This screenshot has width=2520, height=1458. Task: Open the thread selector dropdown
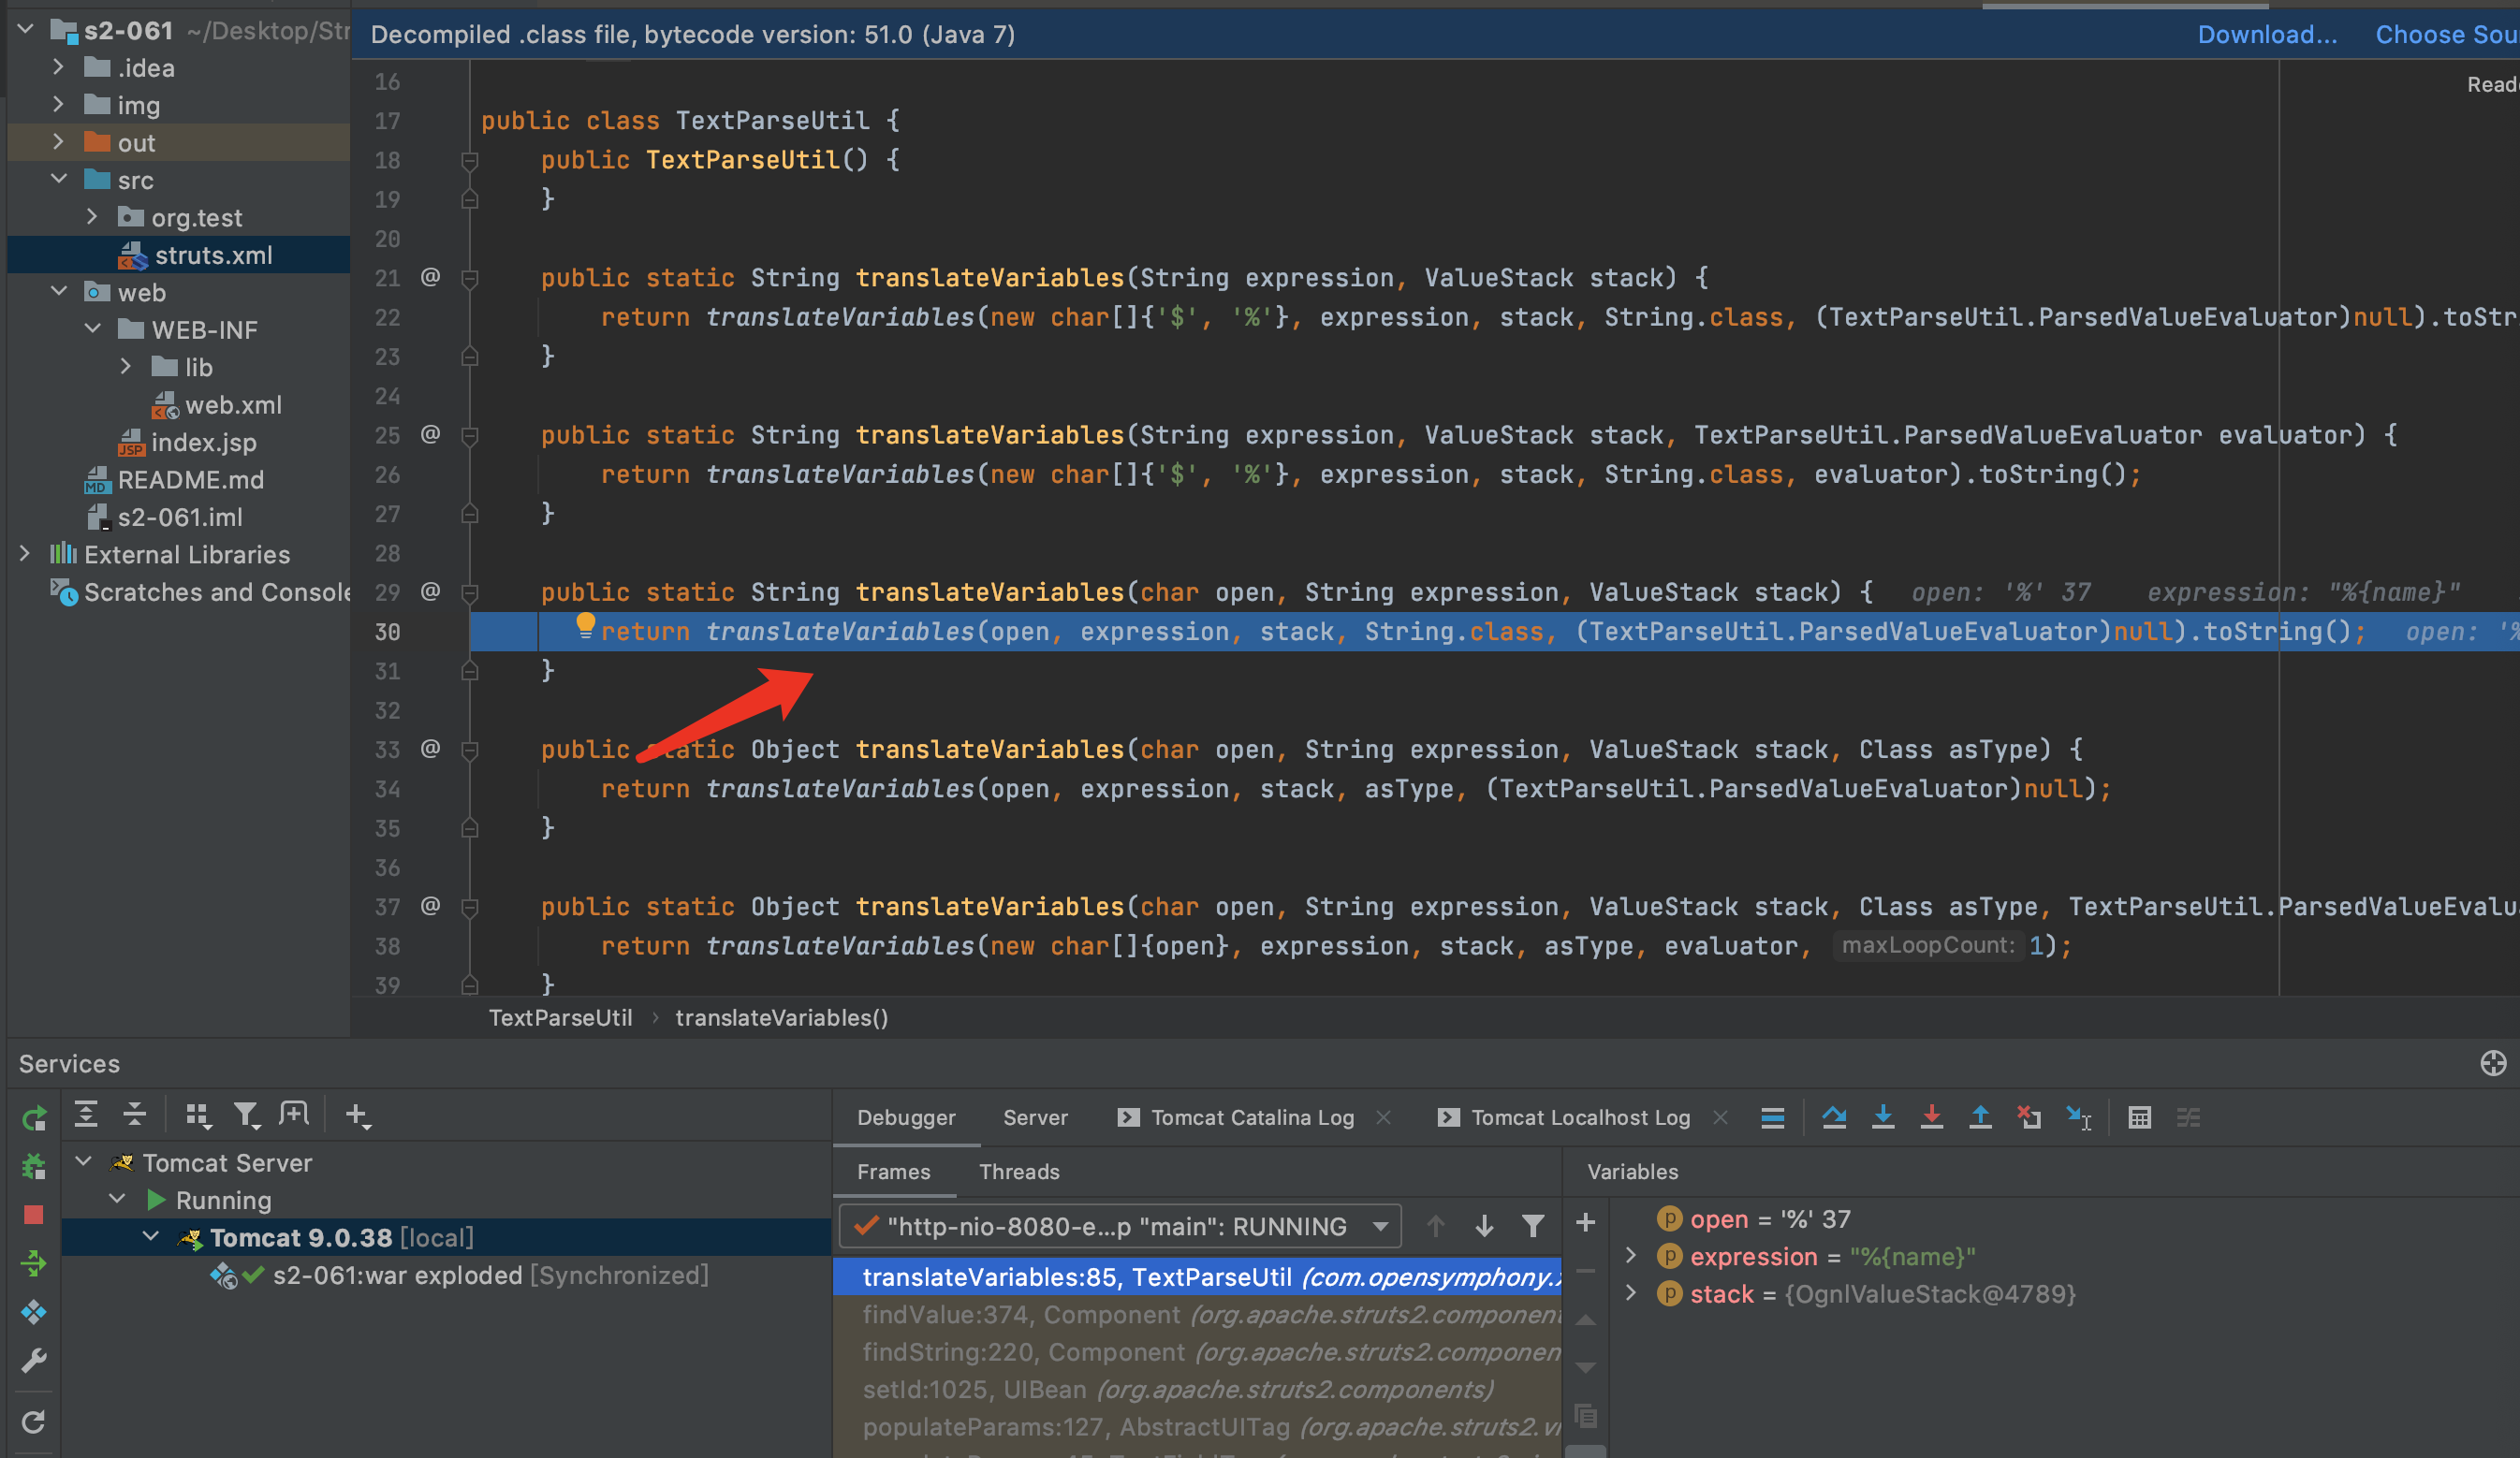1120,1226
